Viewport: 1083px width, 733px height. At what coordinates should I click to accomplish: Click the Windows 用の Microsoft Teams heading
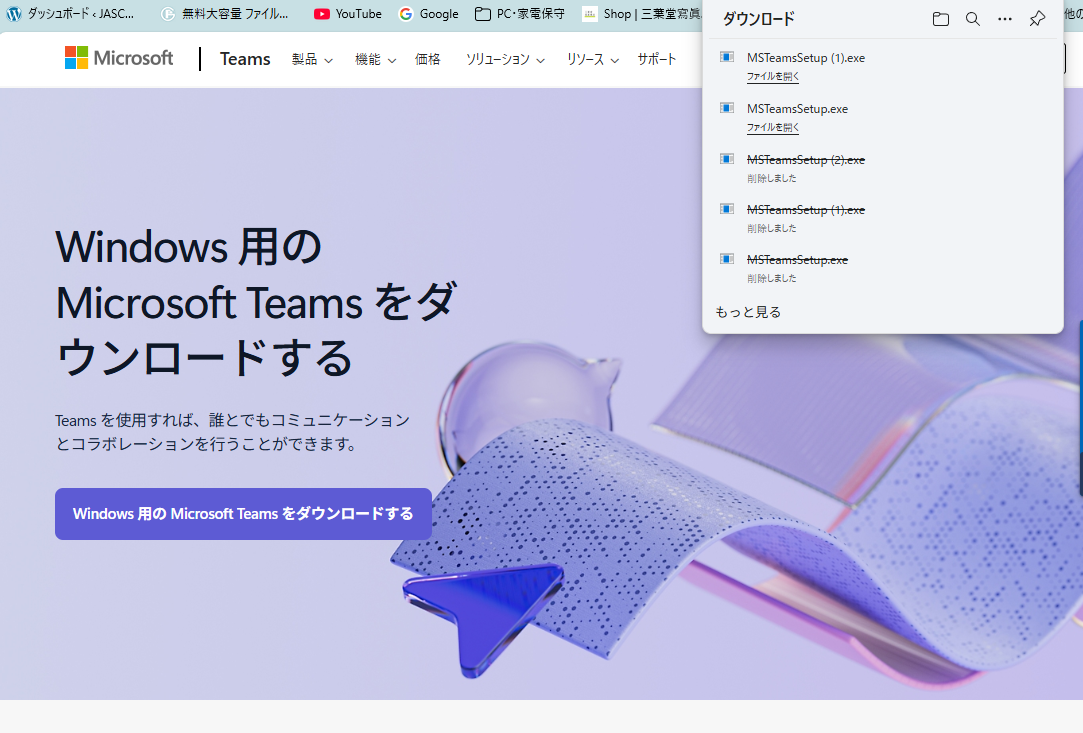(256, 302)
